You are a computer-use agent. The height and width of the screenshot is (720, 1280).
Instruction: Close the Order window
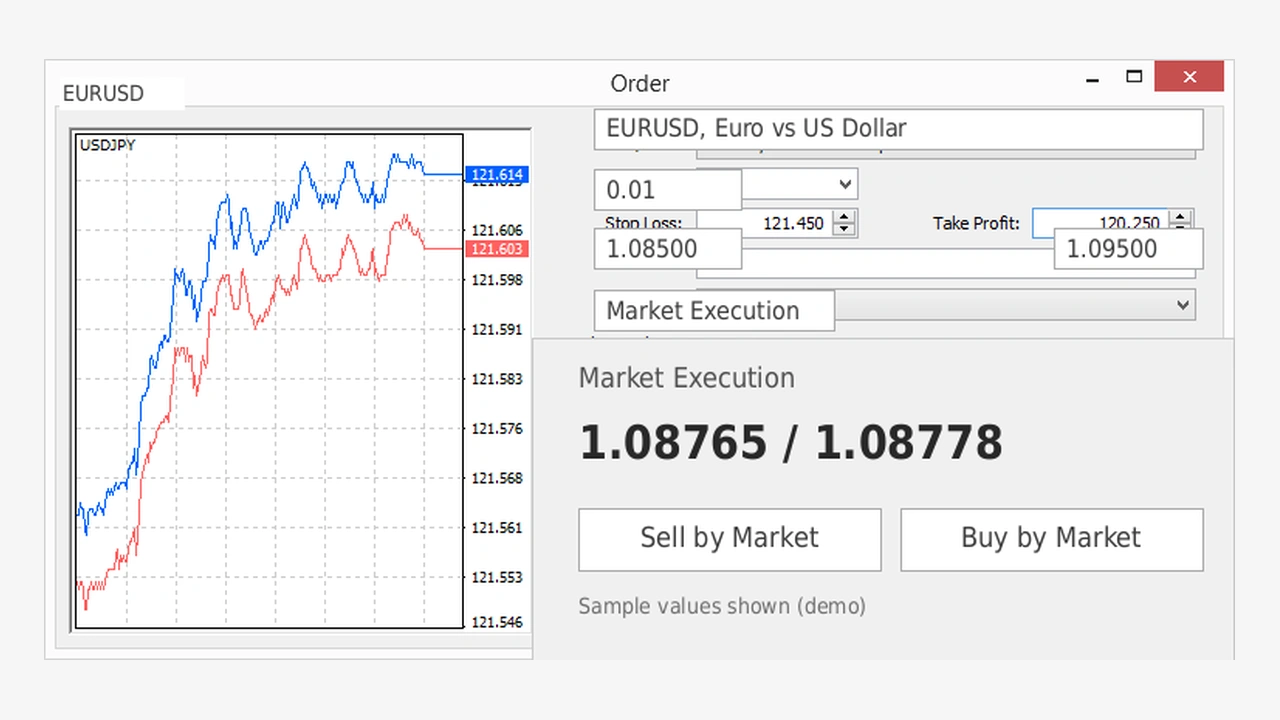[1189, 77]
